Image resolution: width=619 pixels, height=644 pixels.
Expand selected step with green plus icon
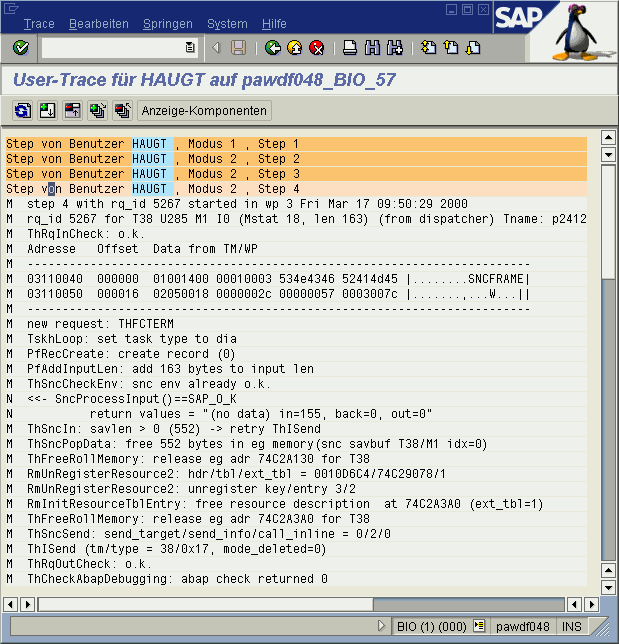(x=47, y=110)
